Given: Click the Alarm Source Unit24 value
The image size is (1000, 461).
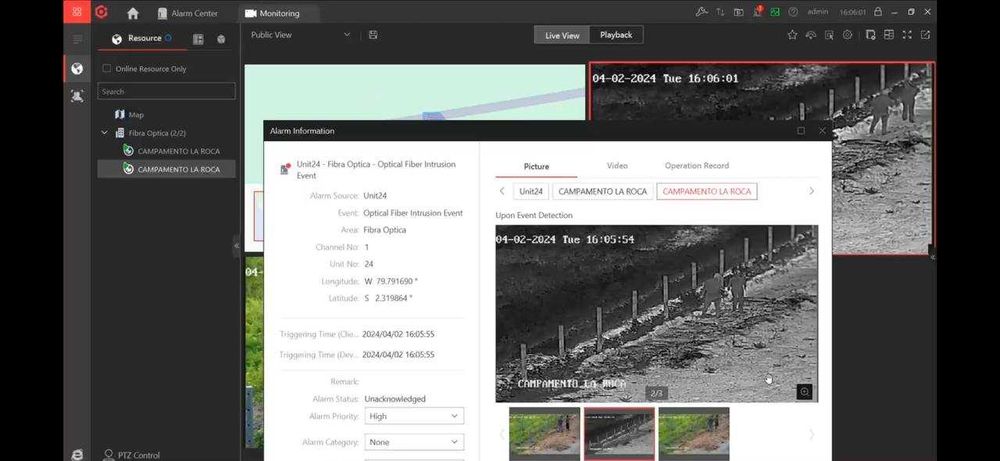Looking at the screenshot, I should click(x=375, y=196).
